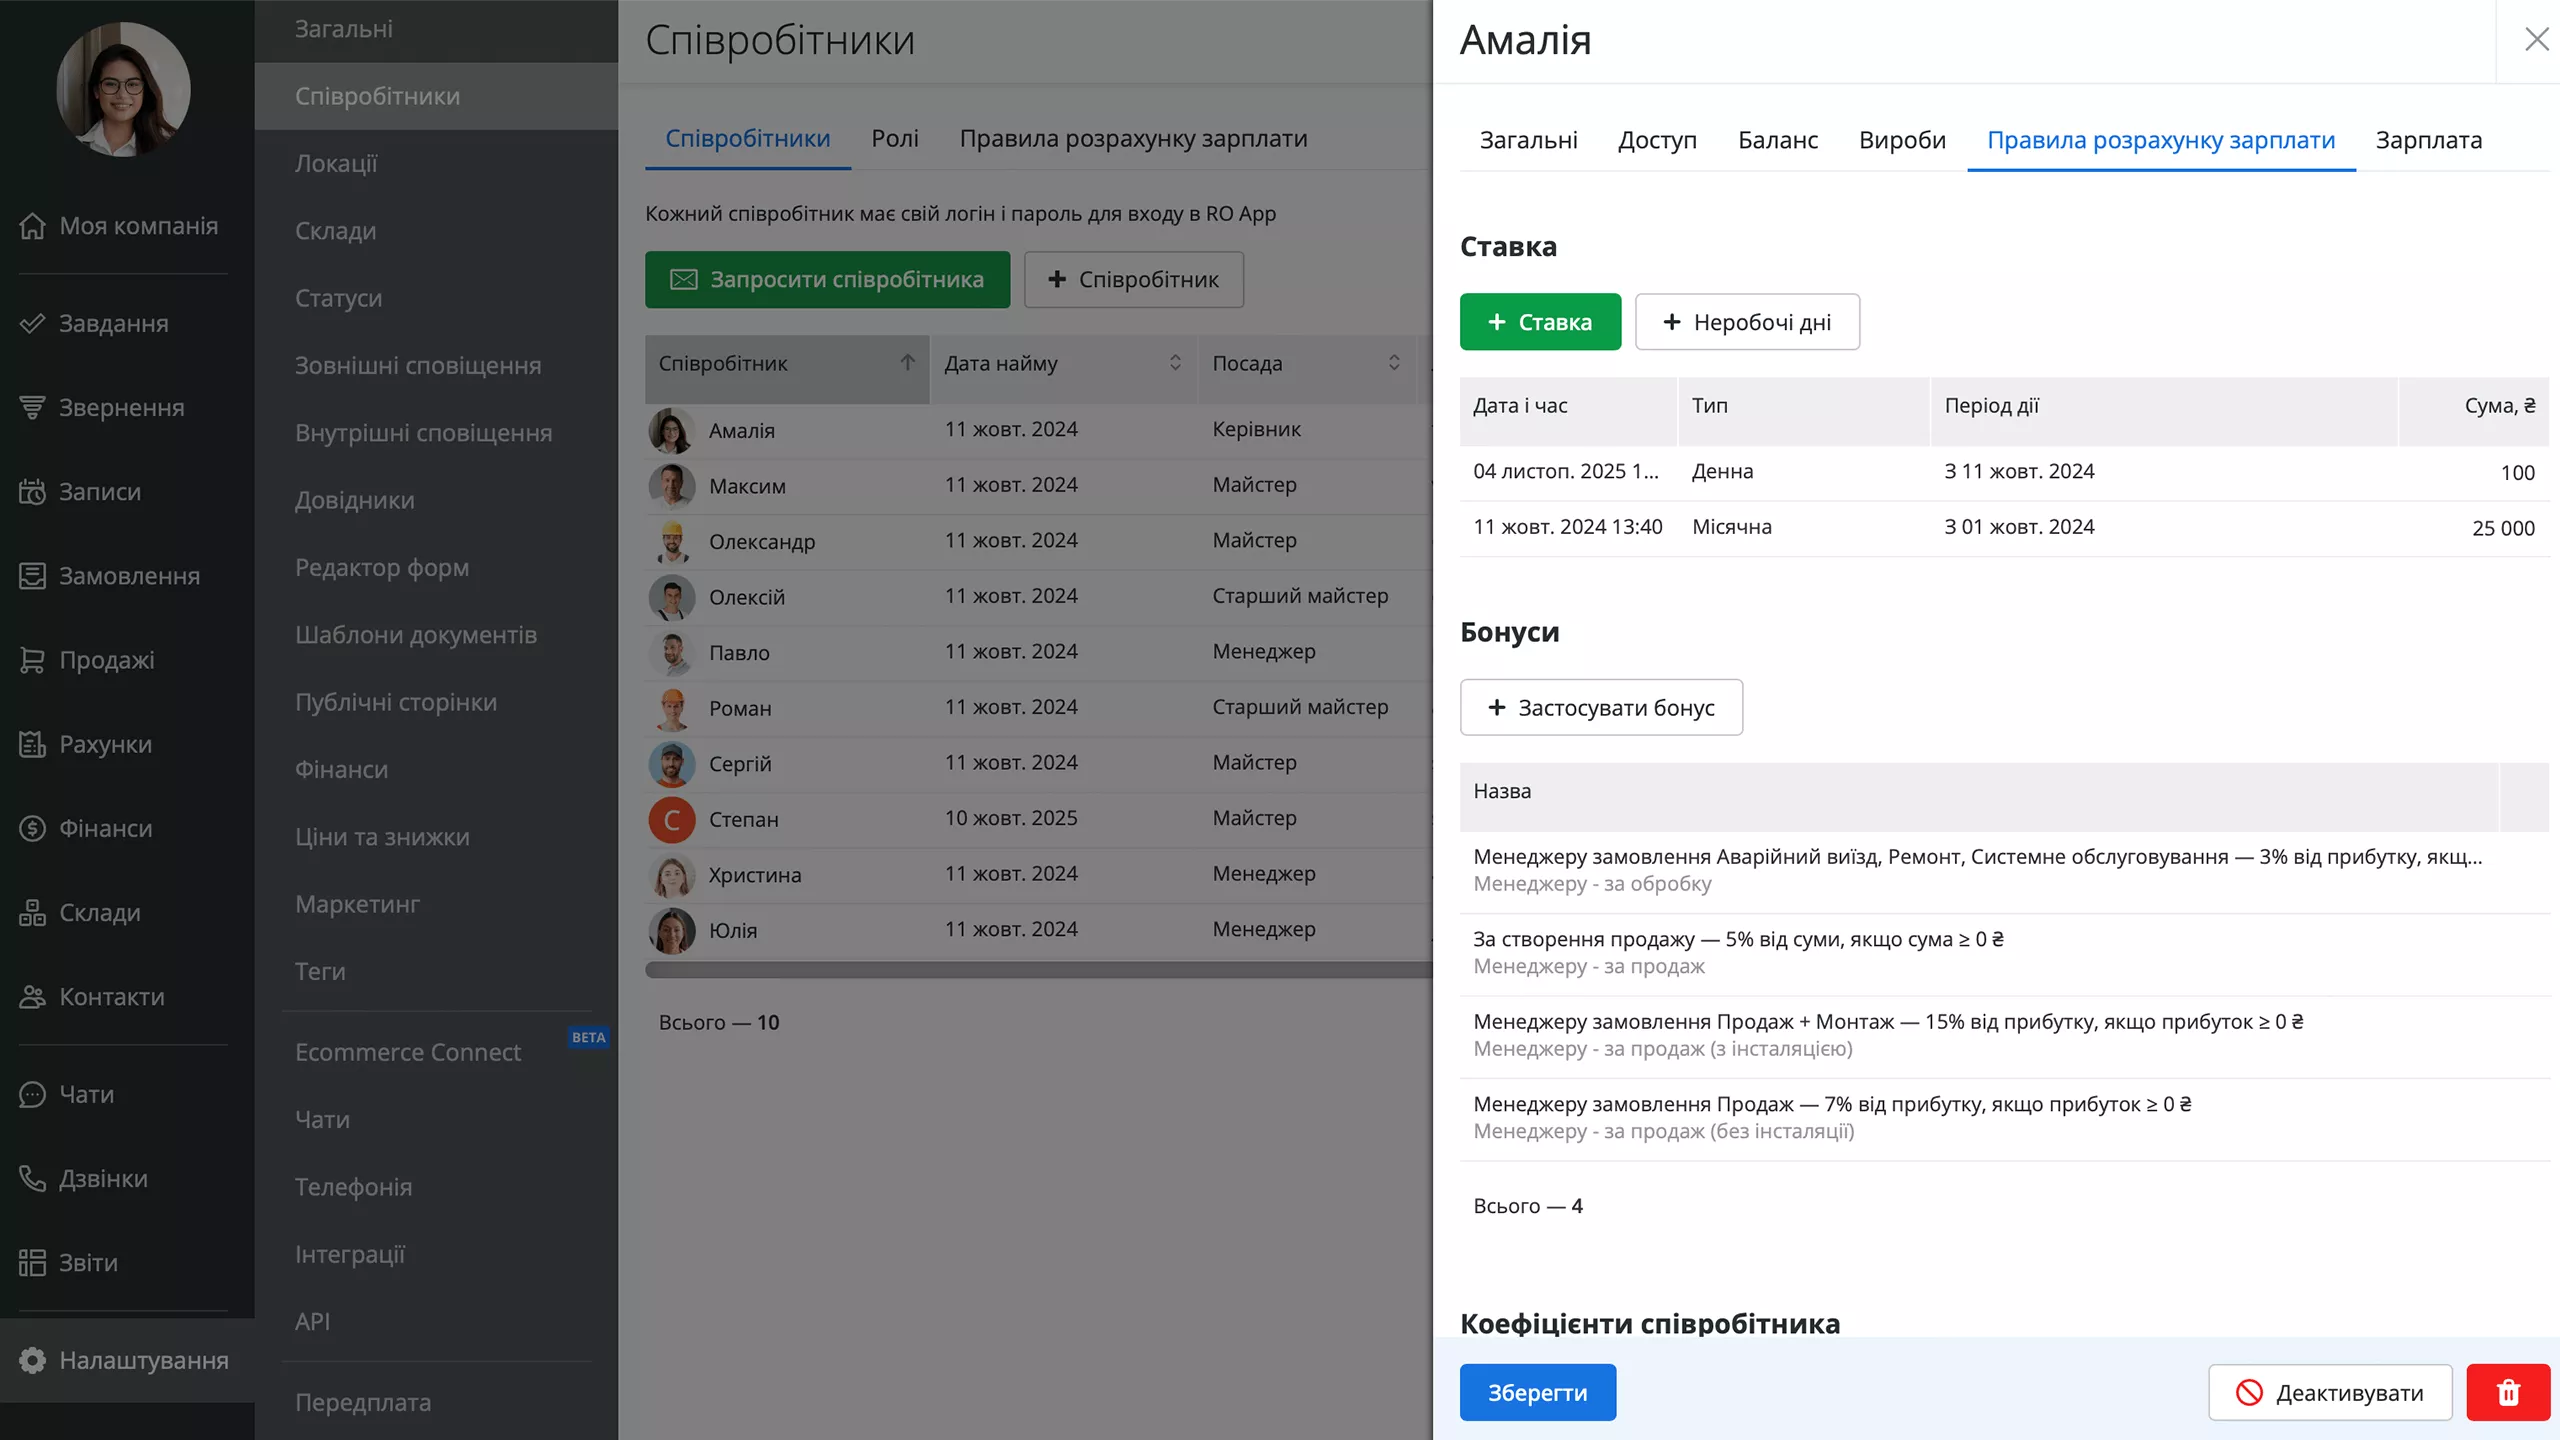The height and width of the screenshot is (1440, 2560).
Task: Open Завдання via its checkmark icon
Action: pyautogui.click(x=32, y=323)
